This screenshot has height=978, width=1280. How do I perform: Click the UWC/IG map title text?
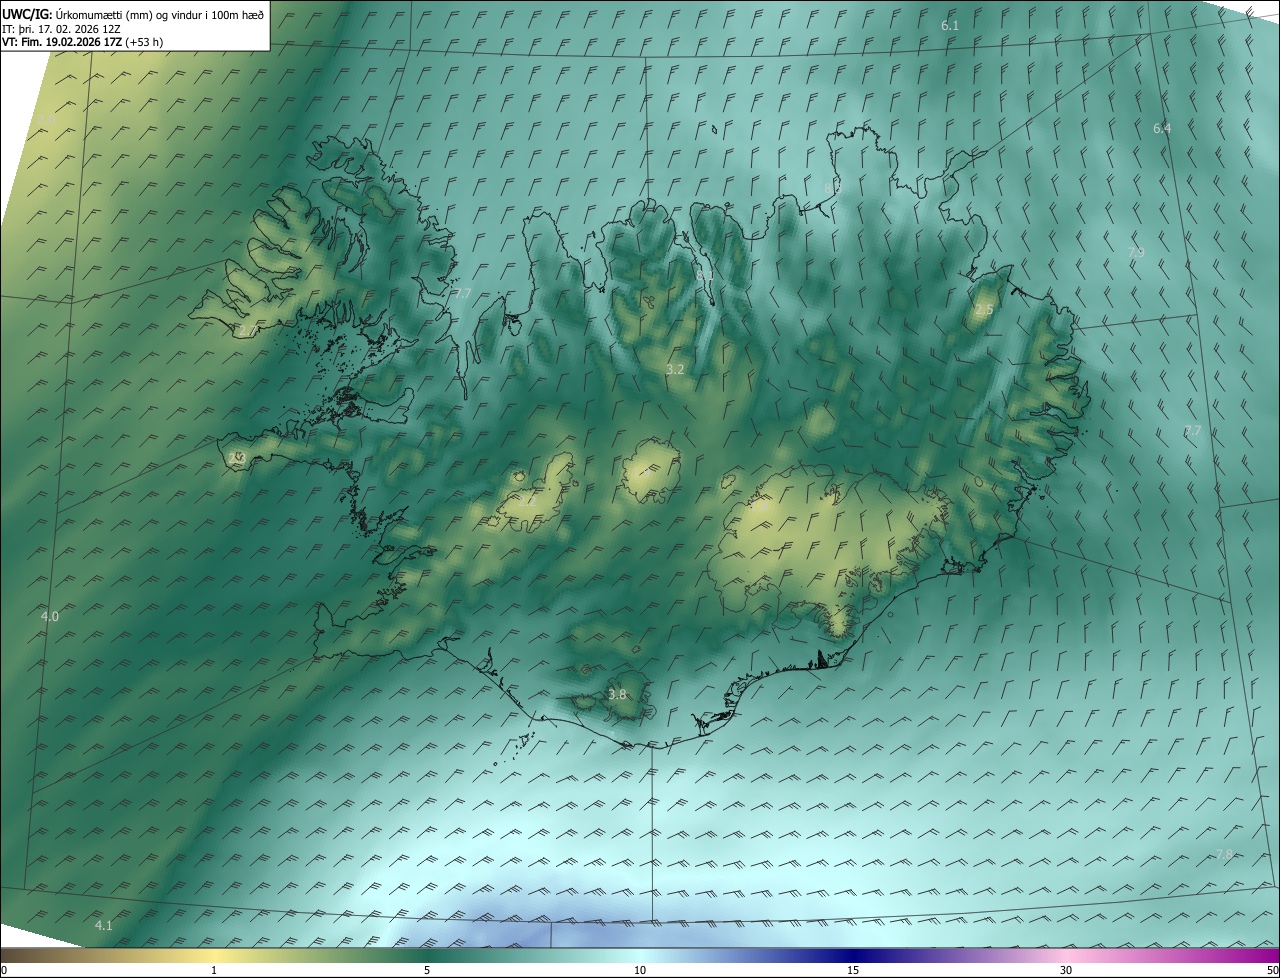133,14
